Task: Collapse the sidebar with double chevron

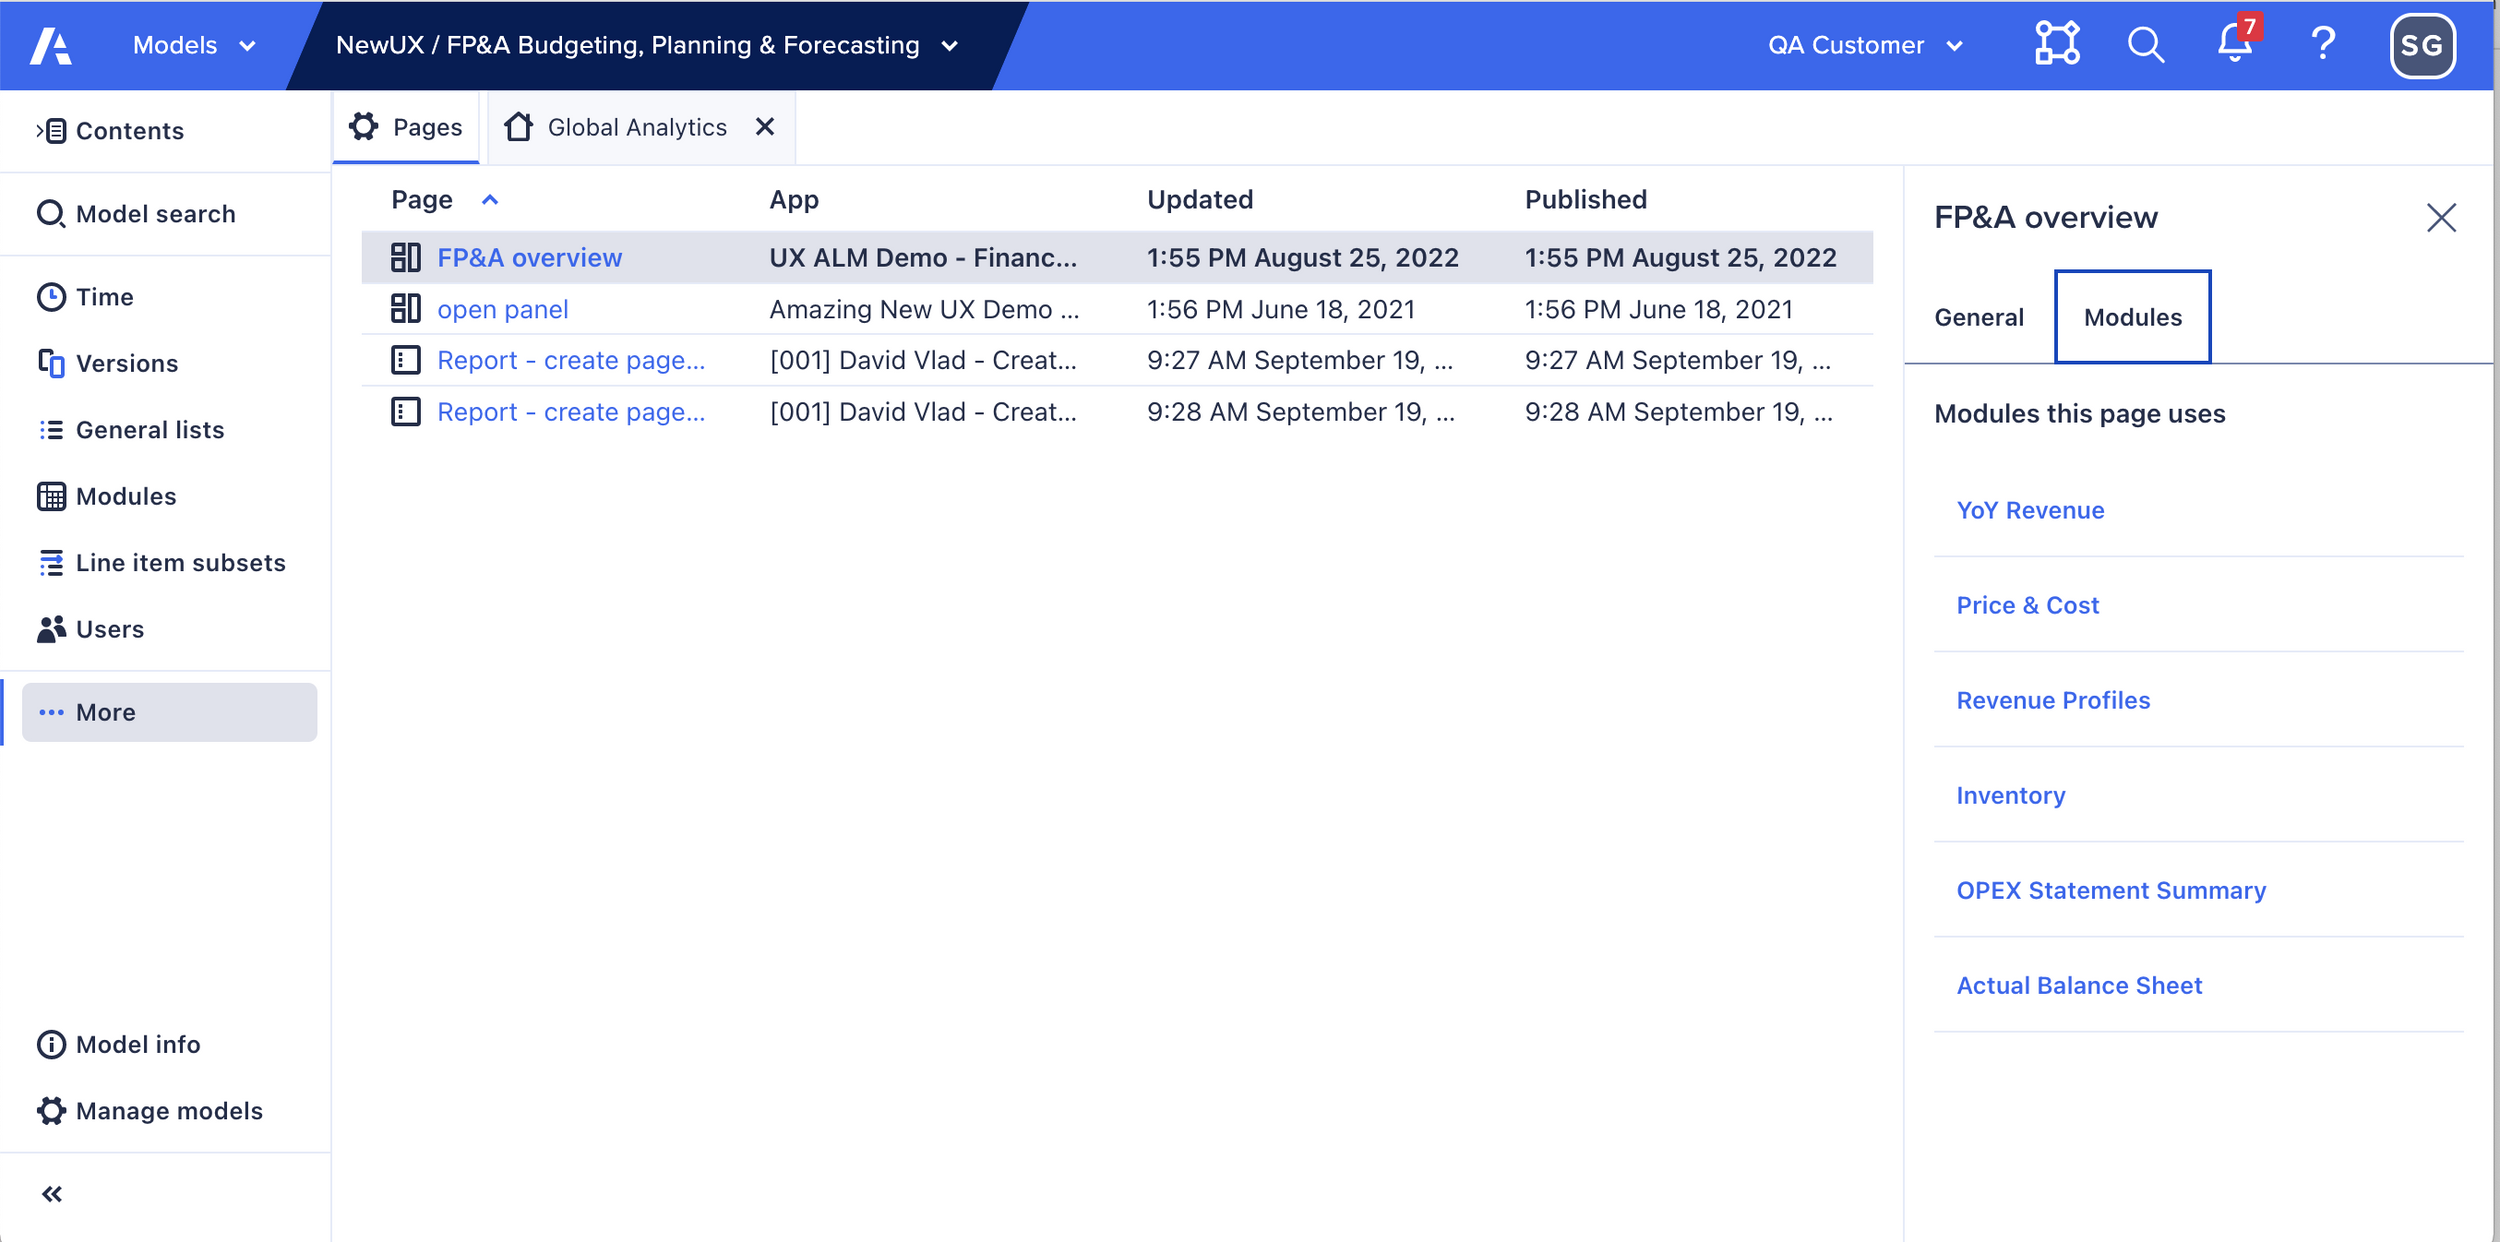Action: tap(52, 1194)
